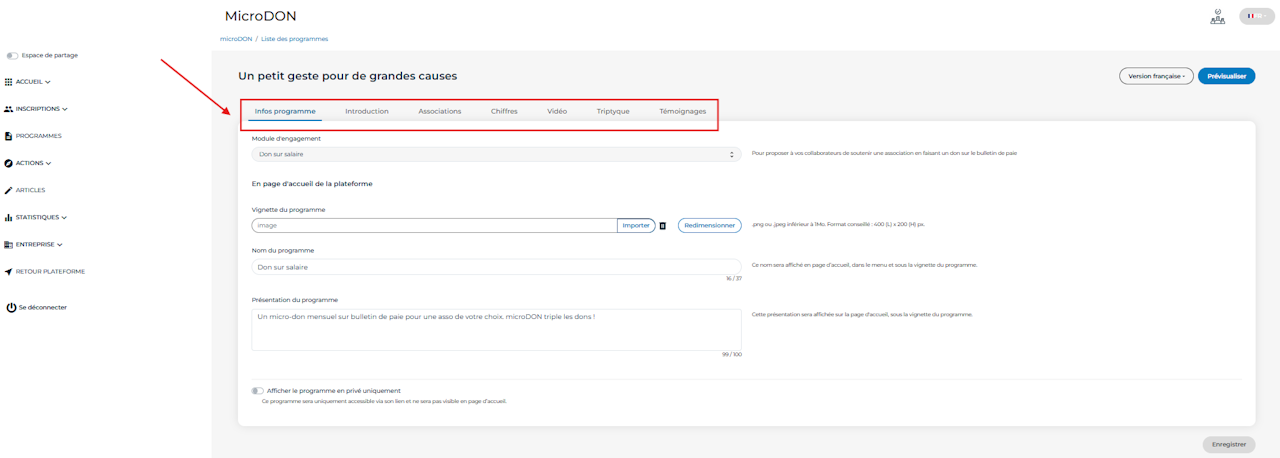The height and width of the screenshot is (458, 1280).
Task: Click the Entreprise building icon
Action: pos(9,244)
